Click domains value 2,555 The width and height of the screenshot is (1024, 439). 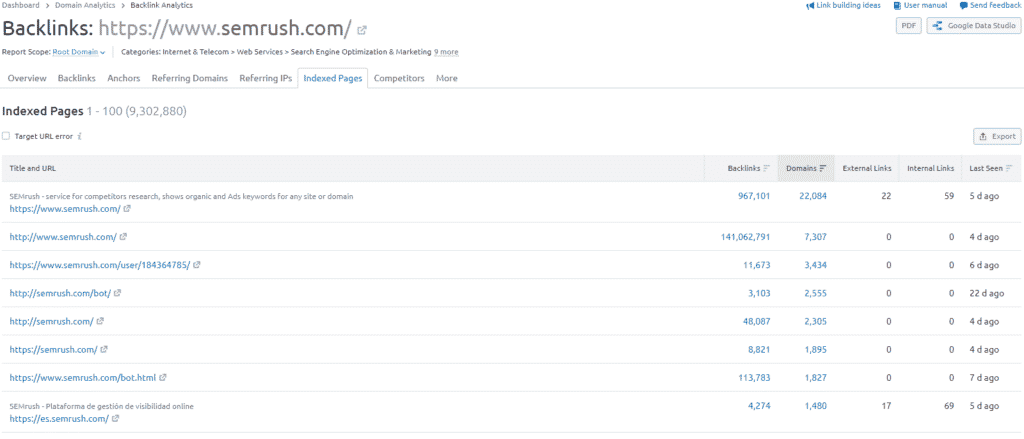pyautogui.click(x=816, y=293)
